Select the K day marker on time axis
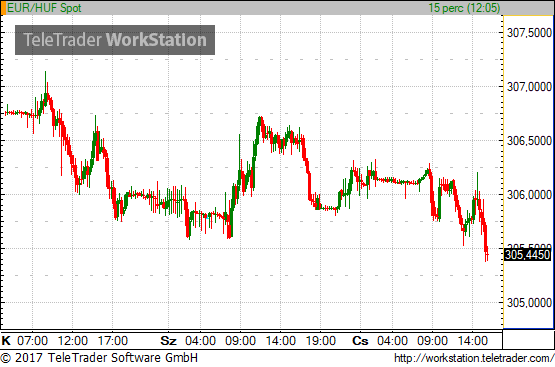Screen dimensions: 555x367 point(6,340)
